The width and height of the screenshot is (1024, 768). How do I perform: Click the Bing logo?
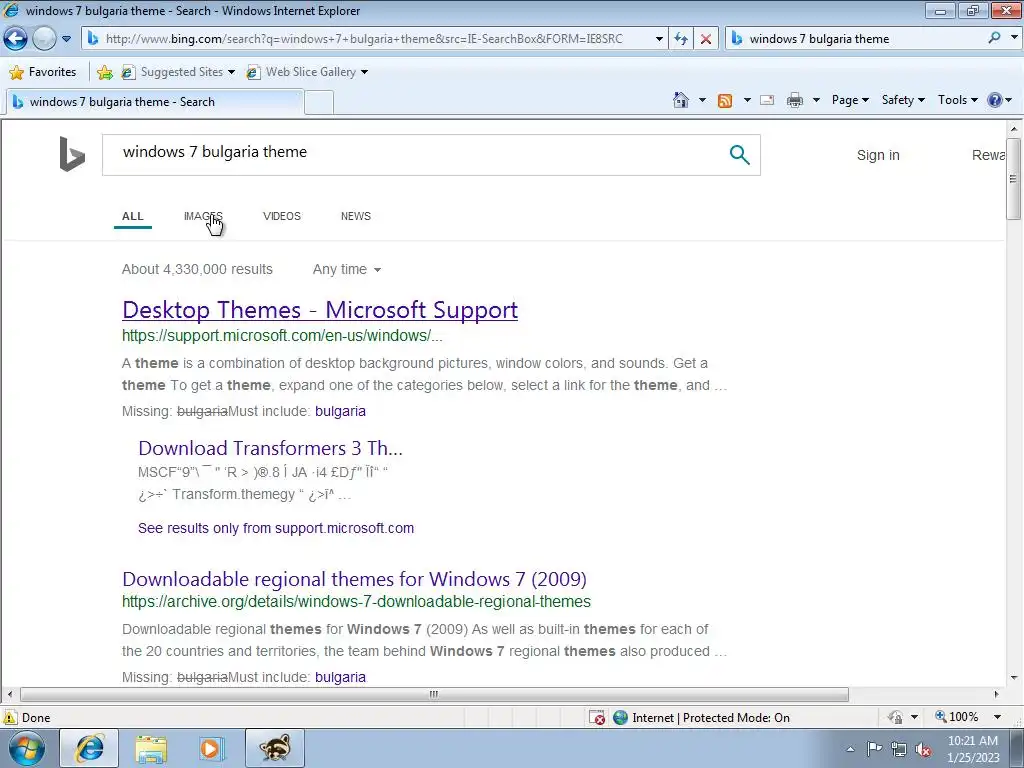(x=72, y=154)
